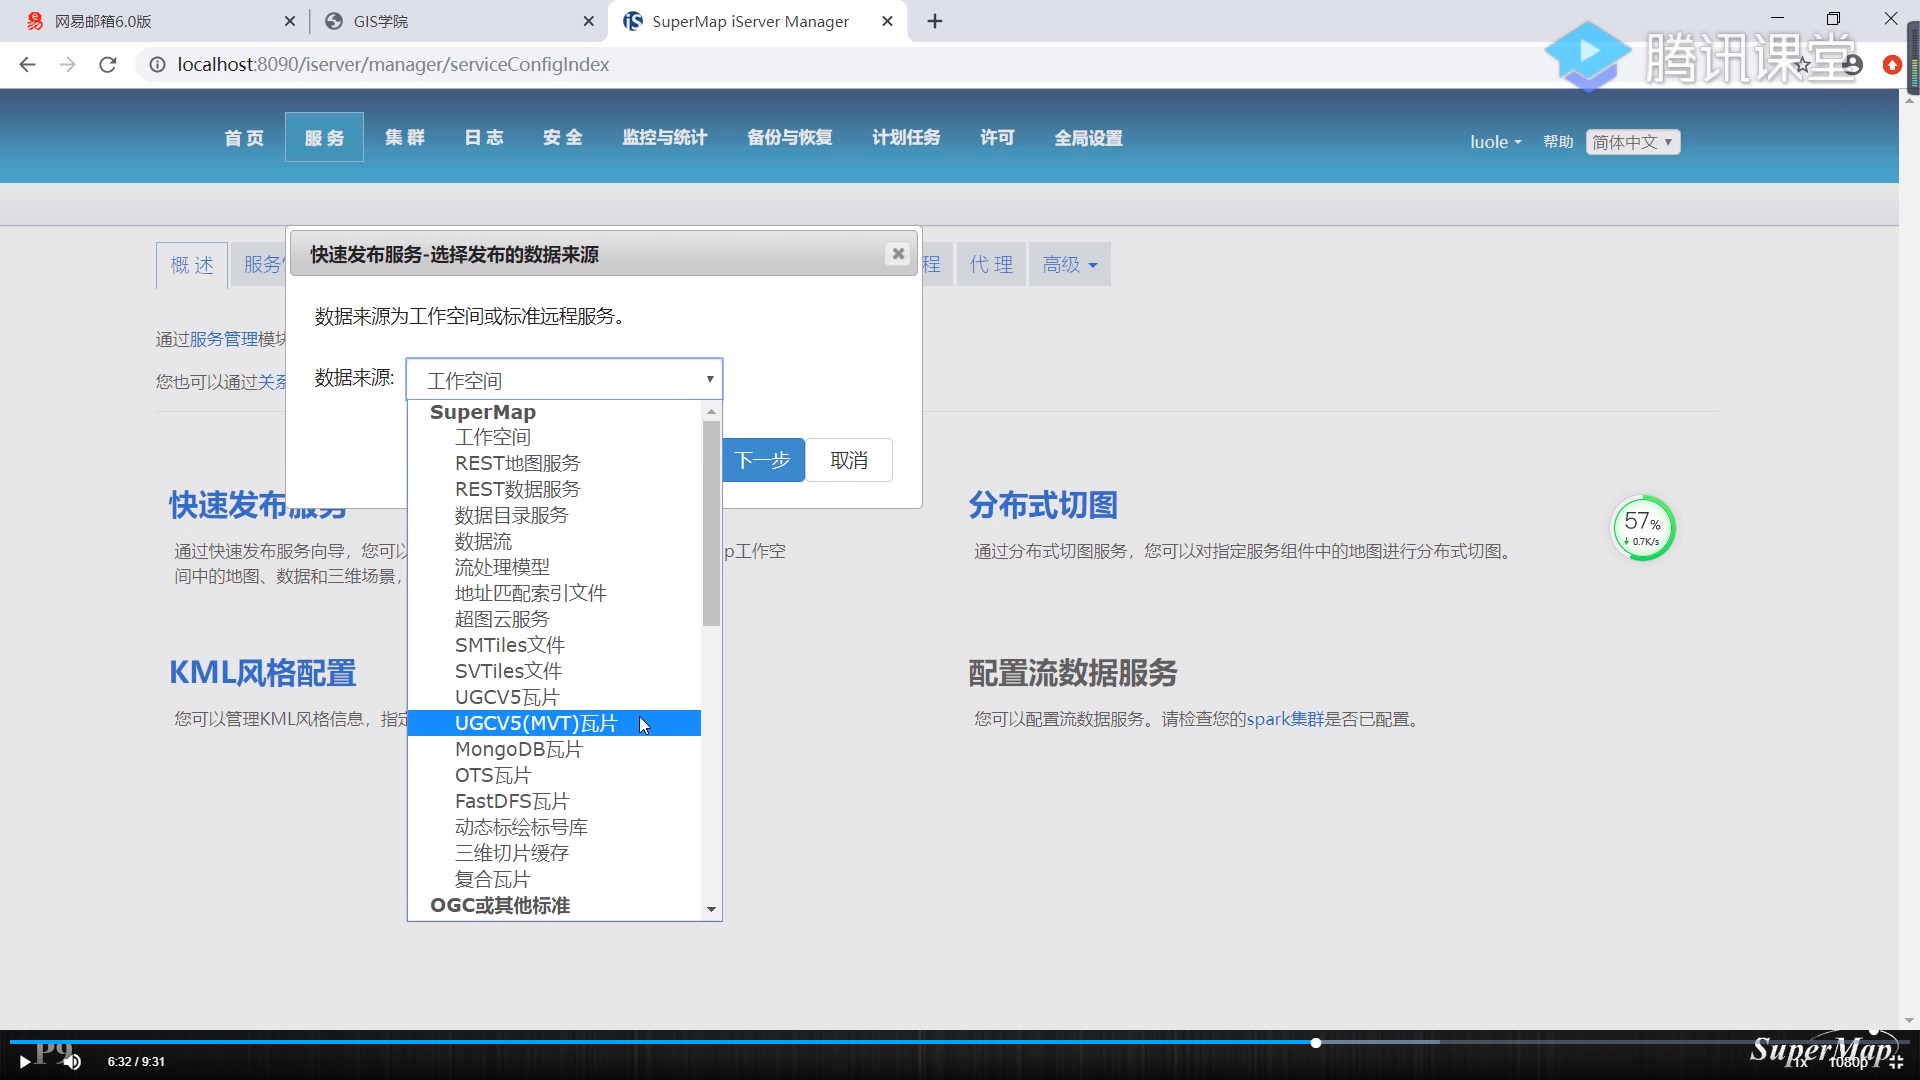Screen dimensions: 1920x1080
Task: Open the spark集群 link
Action: point(1285,719)
